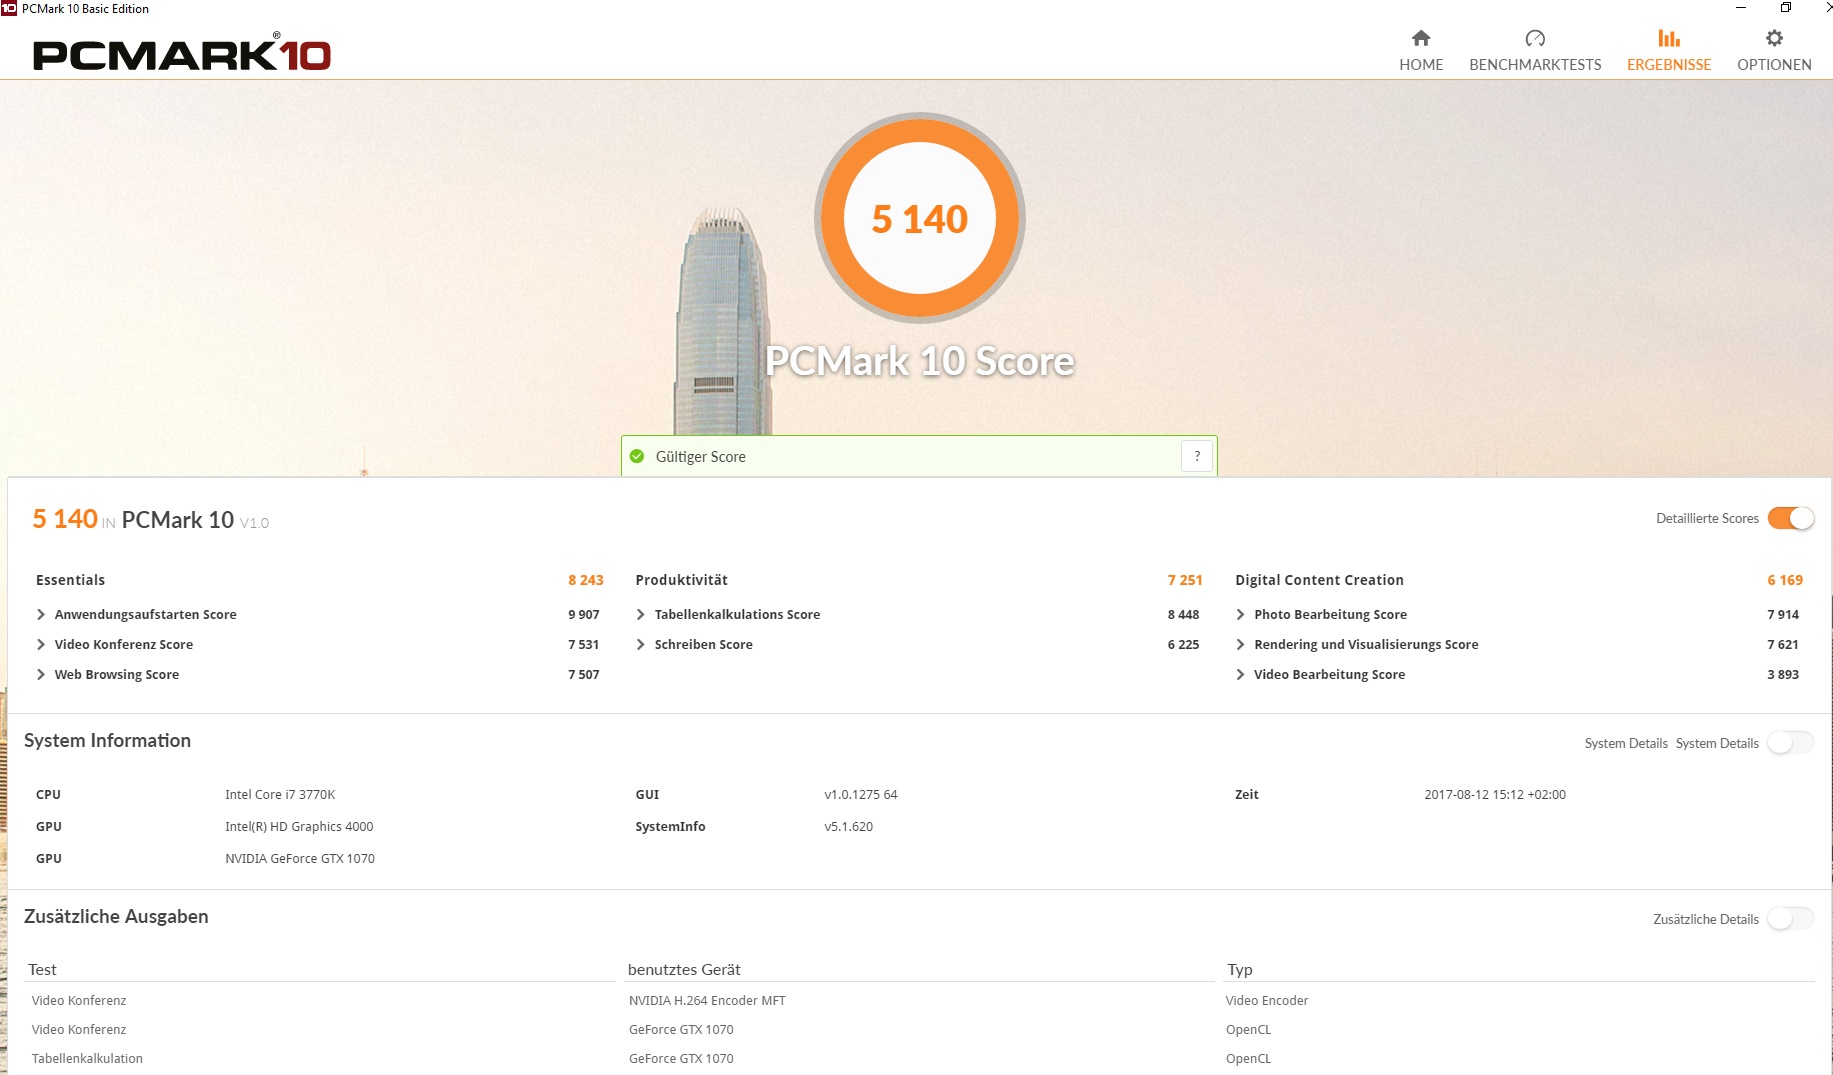Image resolution: width=1833 pixels, height=1075 pixels.
Task: Click the Zusätzliche Ausgaben heading
Action: (x=116, y=917)
